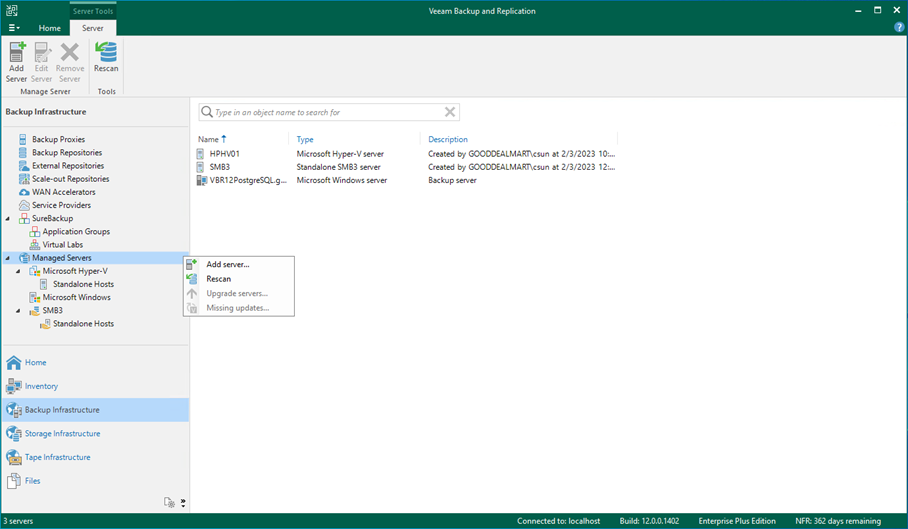Select Backup Repositories in the tree
Image resolution: width=908 pixels, height=529 pixels.
point(67,152)
